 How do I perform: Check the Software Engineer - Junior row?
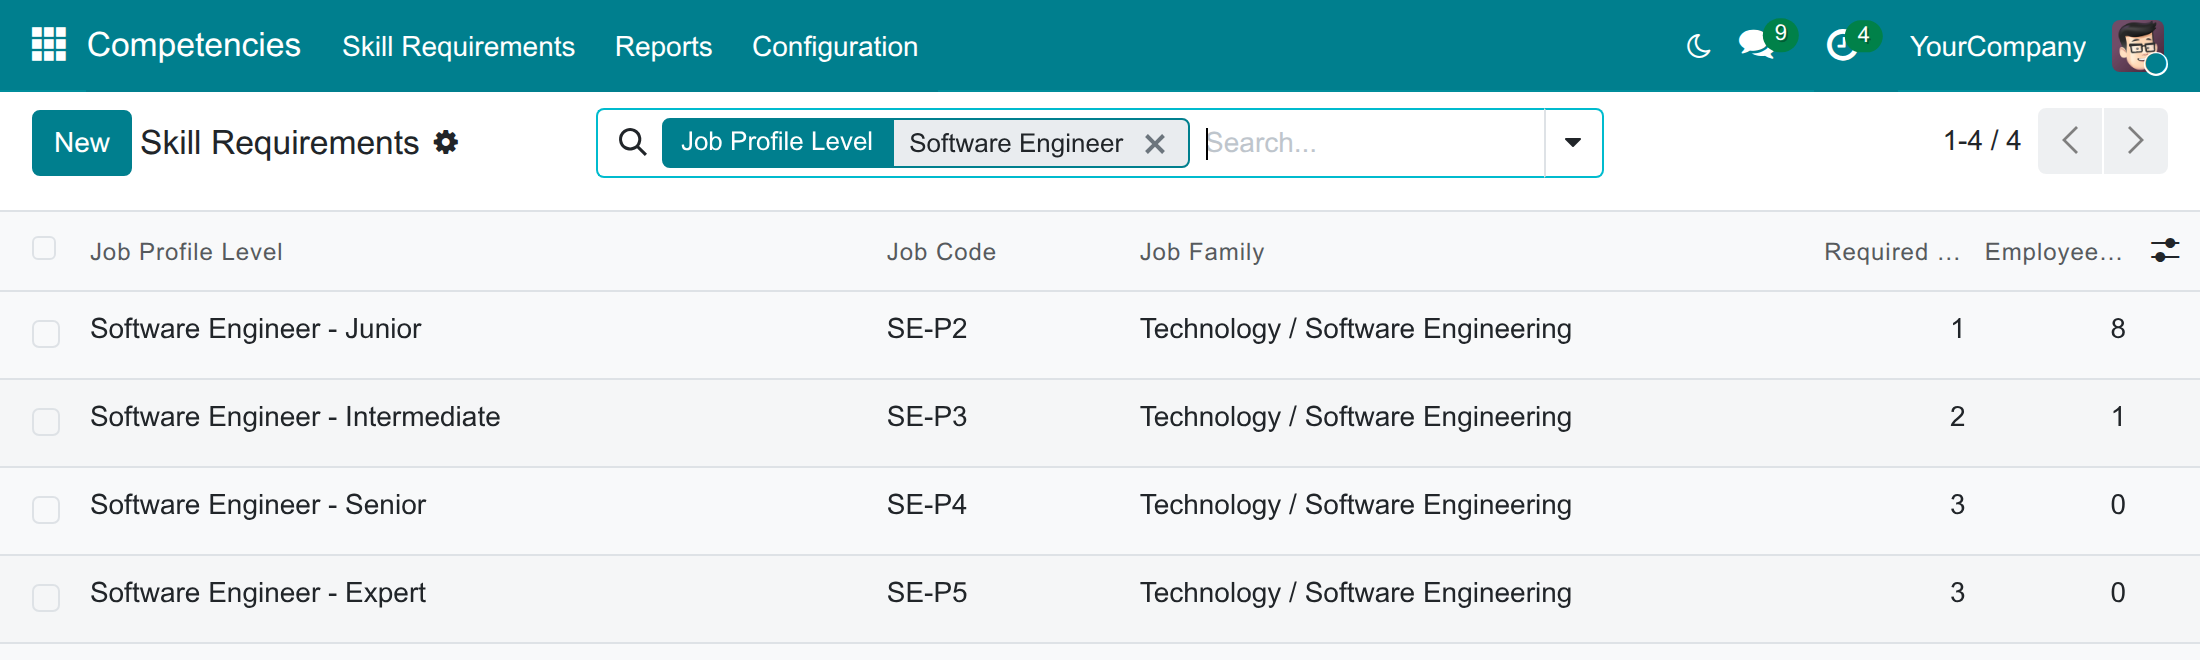coord(46,333)
